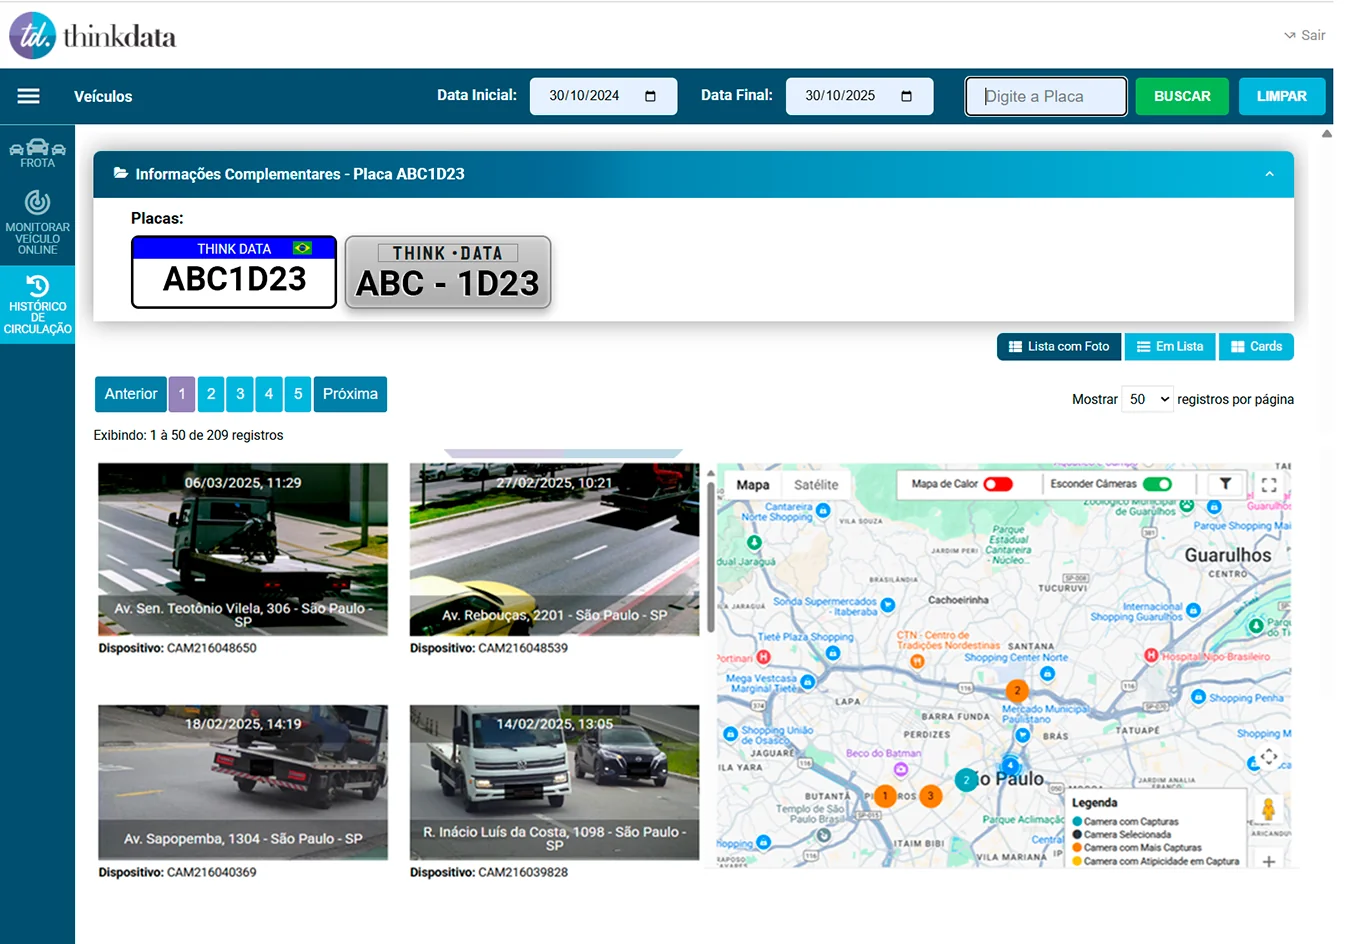The width and height of the screenshot is (1350, 944).
Task: Open photo from 27/02/2025, 10:21
Action: pyautogui.click(x=554, y=549)
